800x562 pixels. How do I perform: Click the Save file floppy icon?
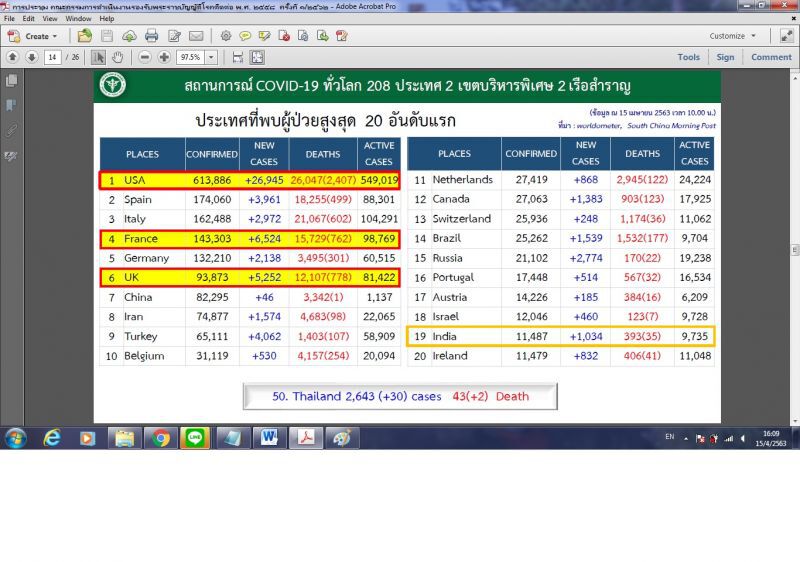[107, 36]
